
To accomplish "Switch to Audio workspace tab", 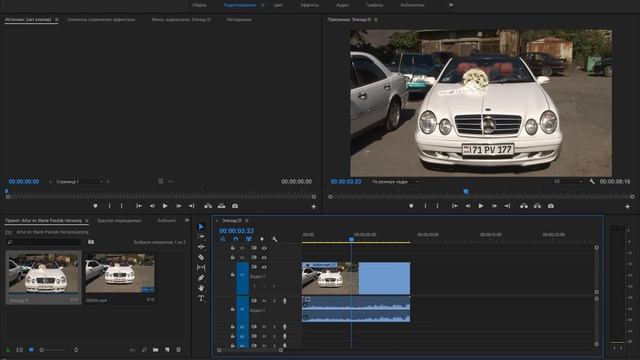I will tap(342, 5).
